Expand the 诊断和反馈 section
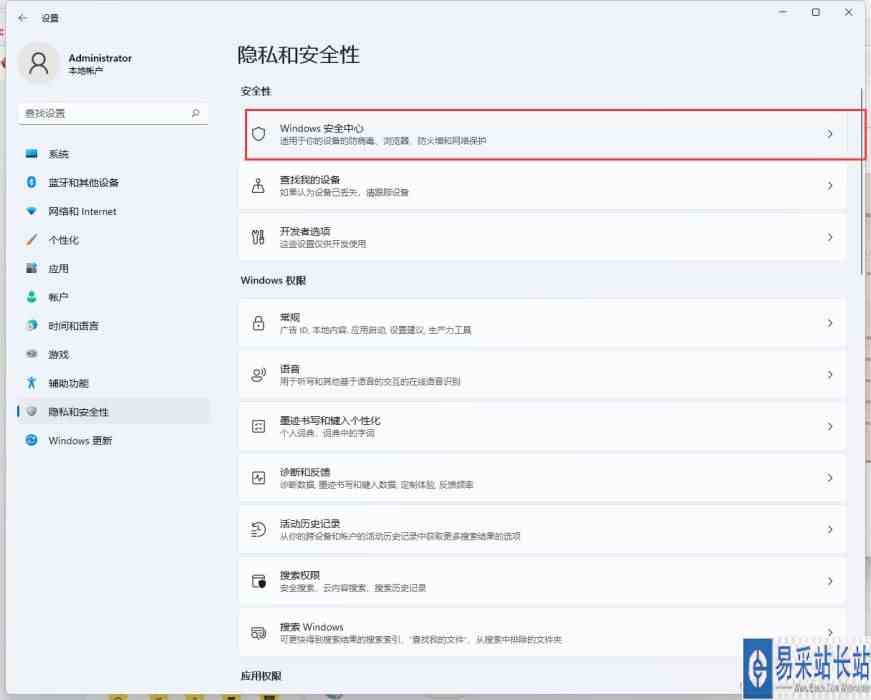The width and height of the screenshot is (871, 700). click(830, 476)
